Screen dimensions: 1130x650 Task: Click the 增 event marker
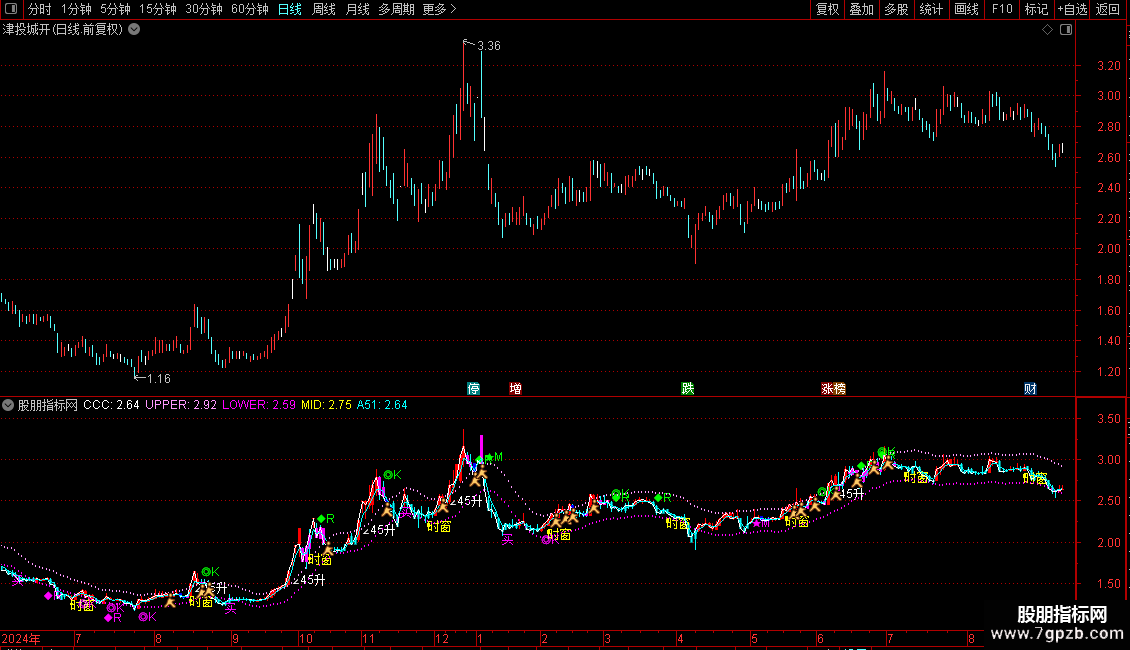click(x=515, y=388)
